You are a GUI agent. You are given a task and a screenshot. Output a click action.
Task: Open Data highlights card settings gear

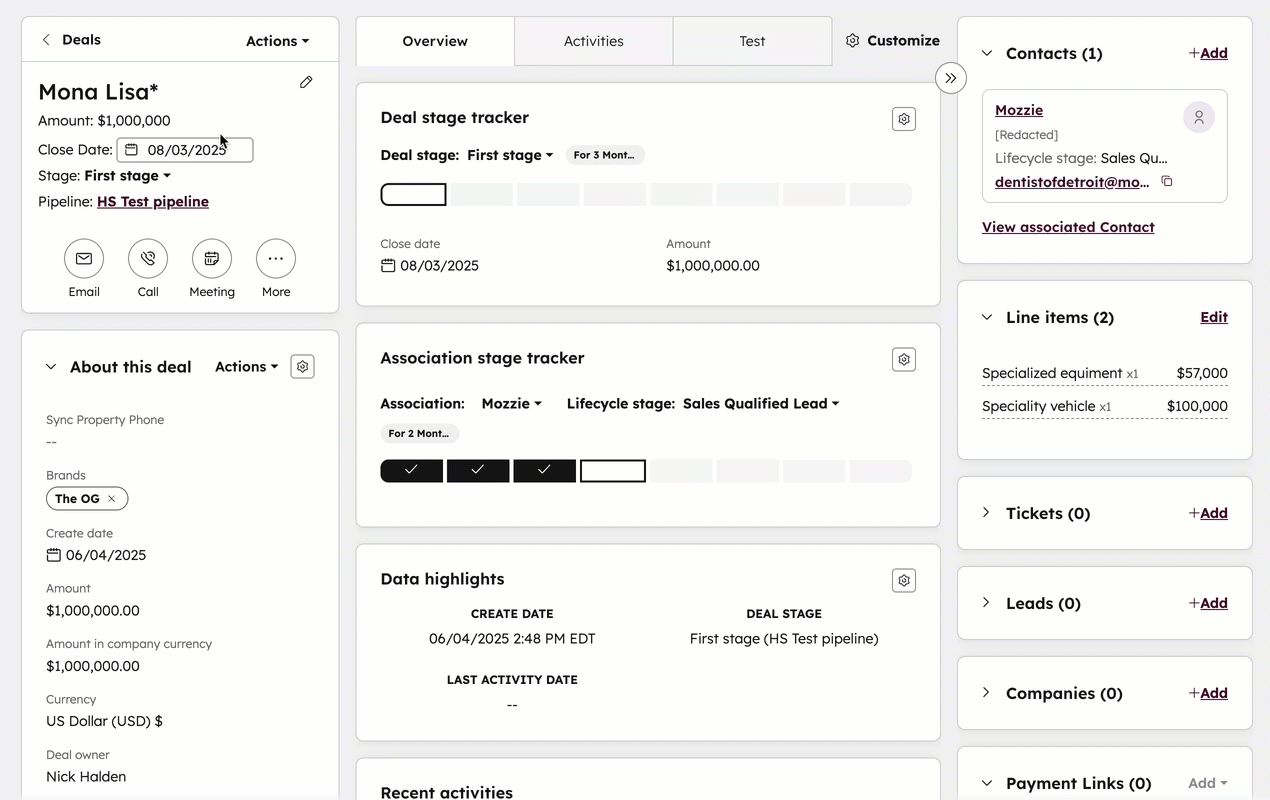click(x=903, y=580)
